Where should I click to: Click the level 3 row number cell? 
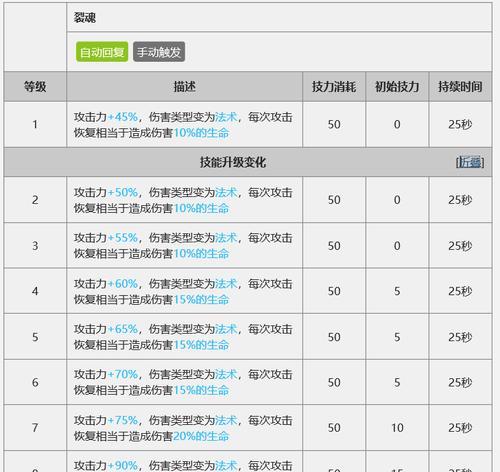pos(35,246)
